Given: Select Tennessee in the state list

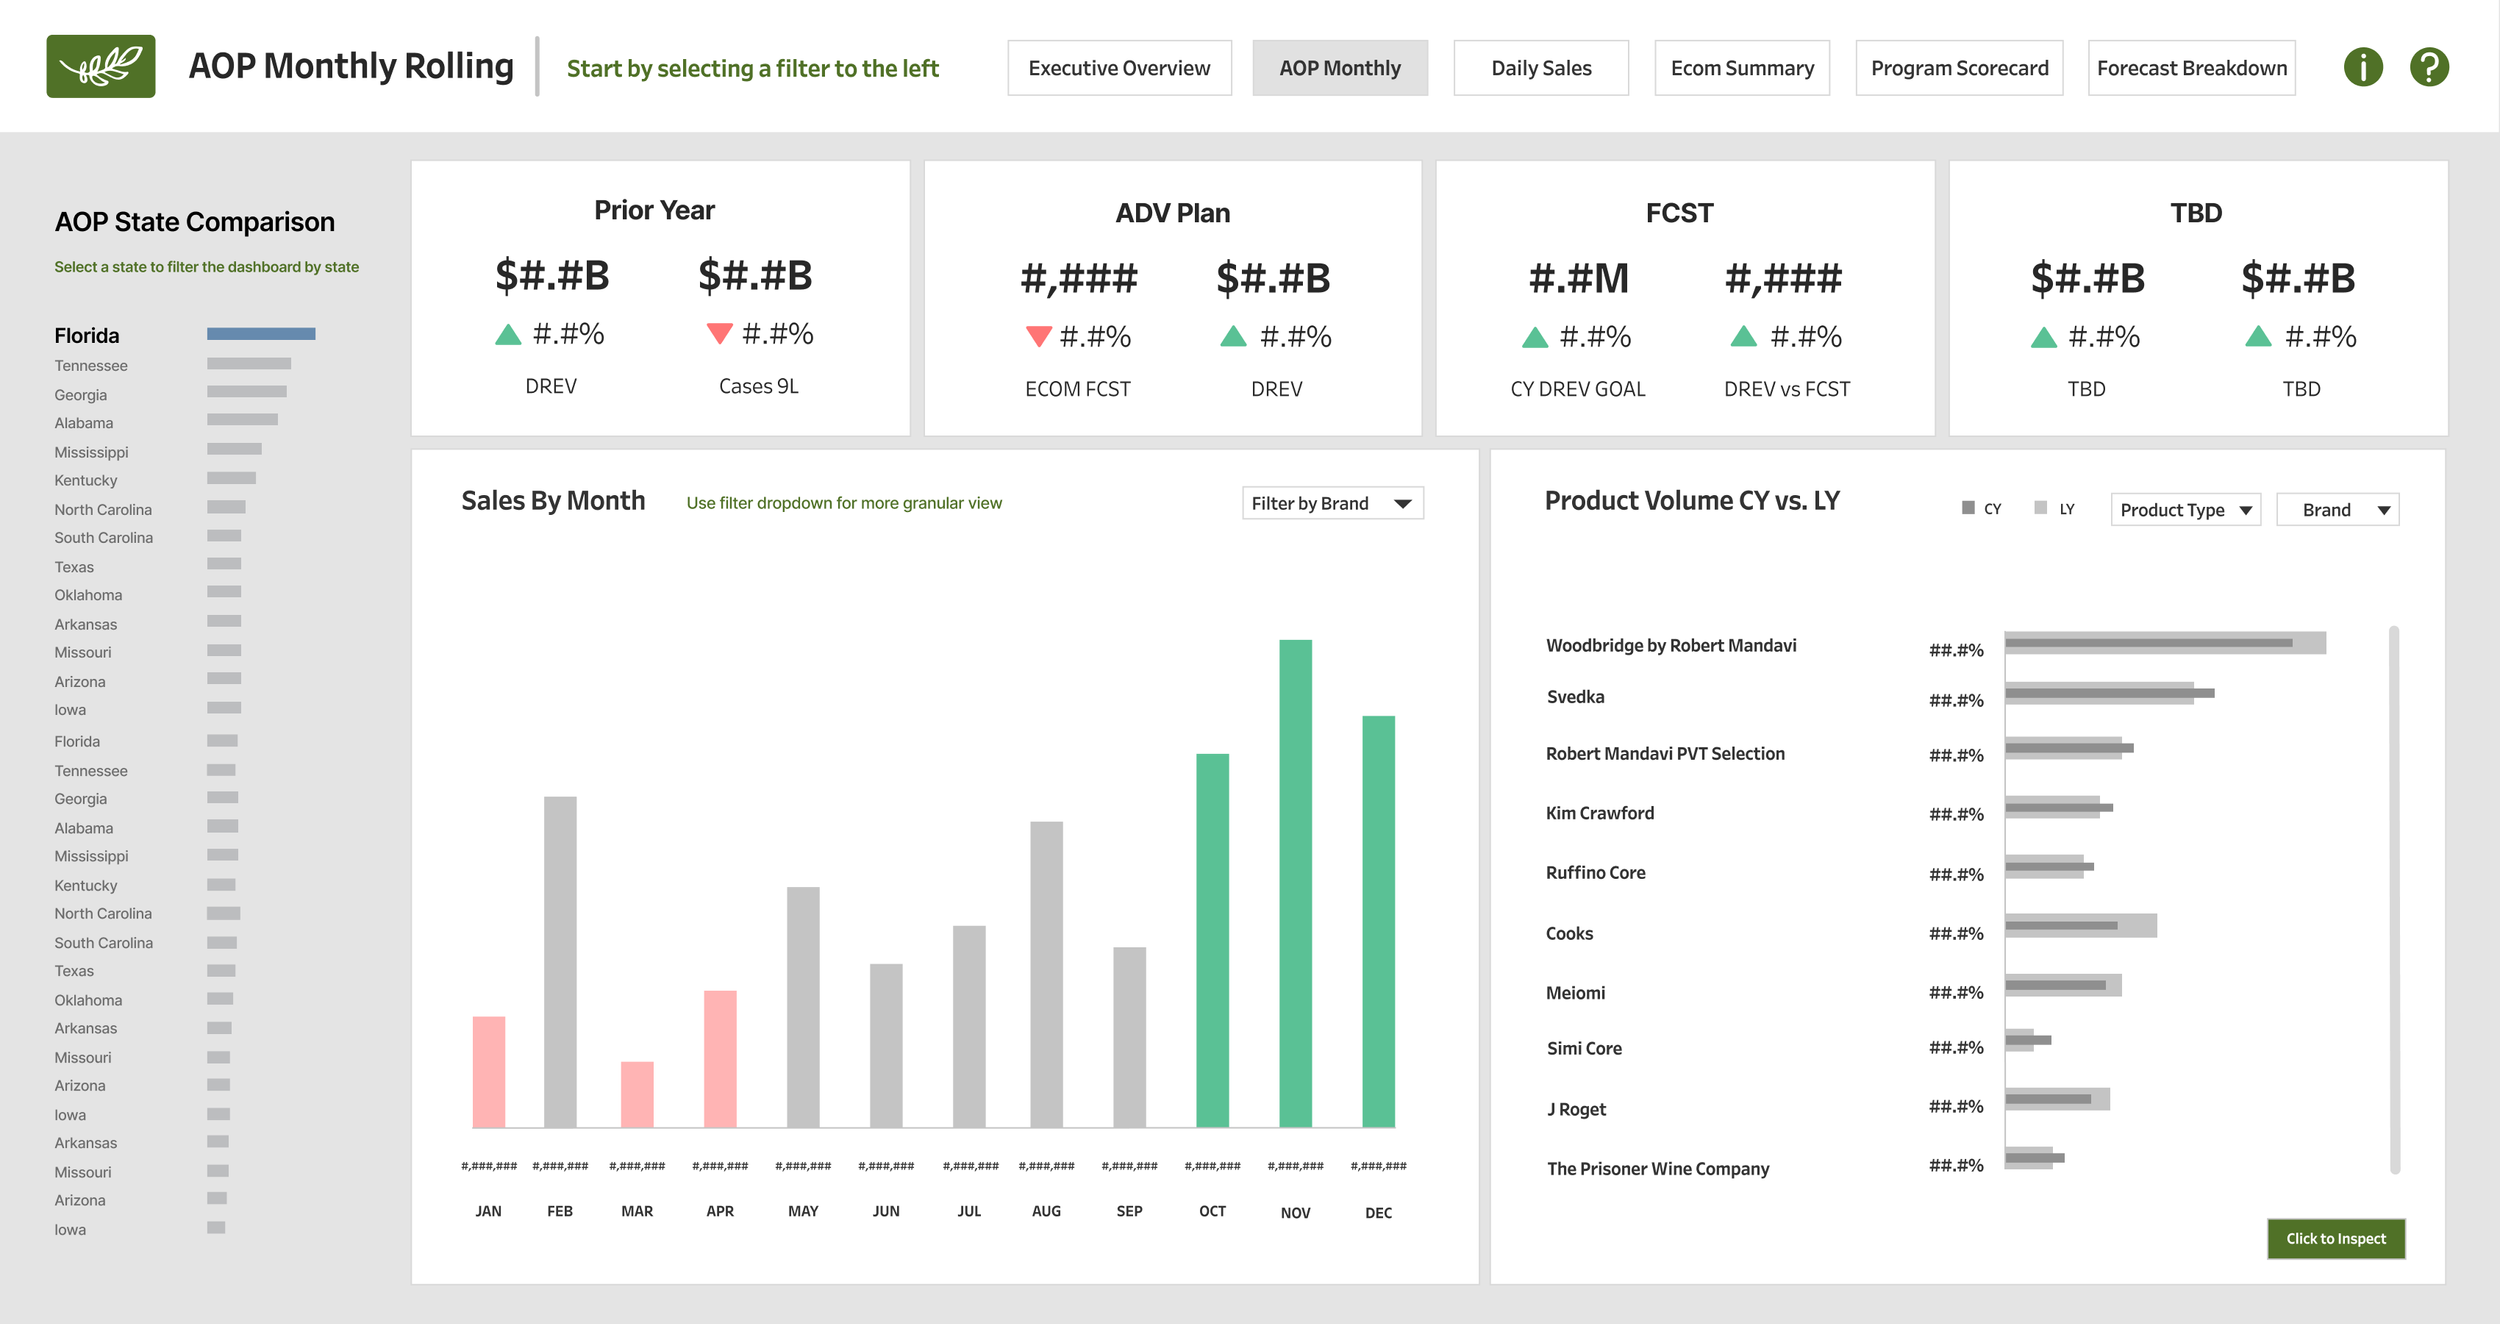Looking at the screenshot, I should coord(91,366).
